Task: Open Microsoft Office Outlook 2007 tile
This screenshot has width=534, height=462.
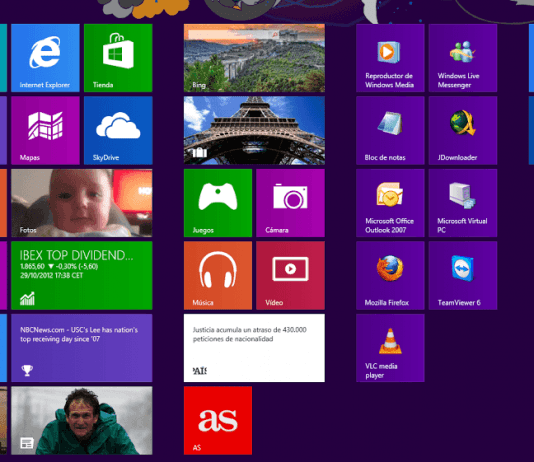Action: (390, 203)
